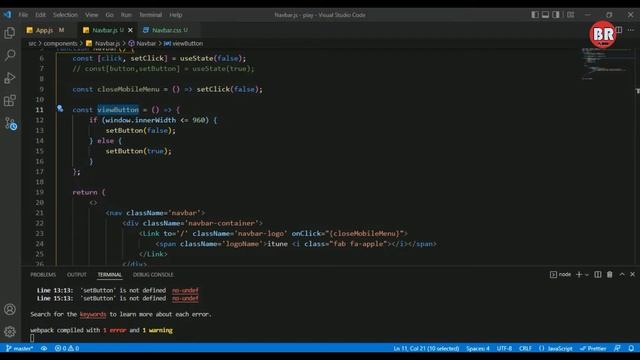The height and width of the screenshot is (360, 640).
Task: Open the Help menu
Action: (176, 15)
